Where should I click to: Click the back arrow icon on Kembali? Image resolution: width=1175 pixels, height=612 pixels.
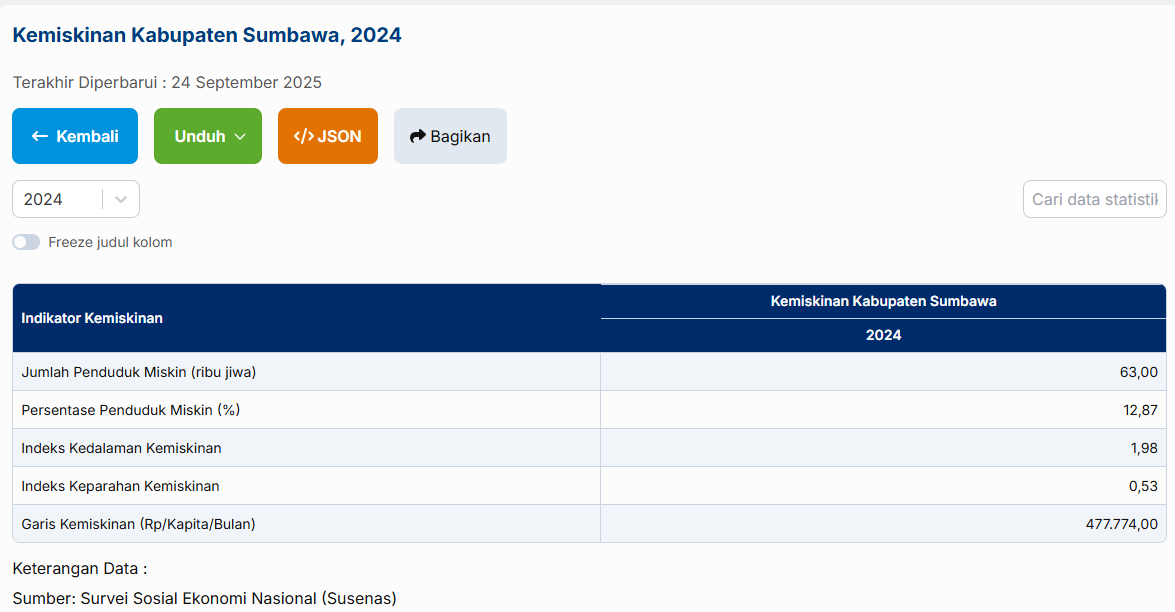[40, 136]
